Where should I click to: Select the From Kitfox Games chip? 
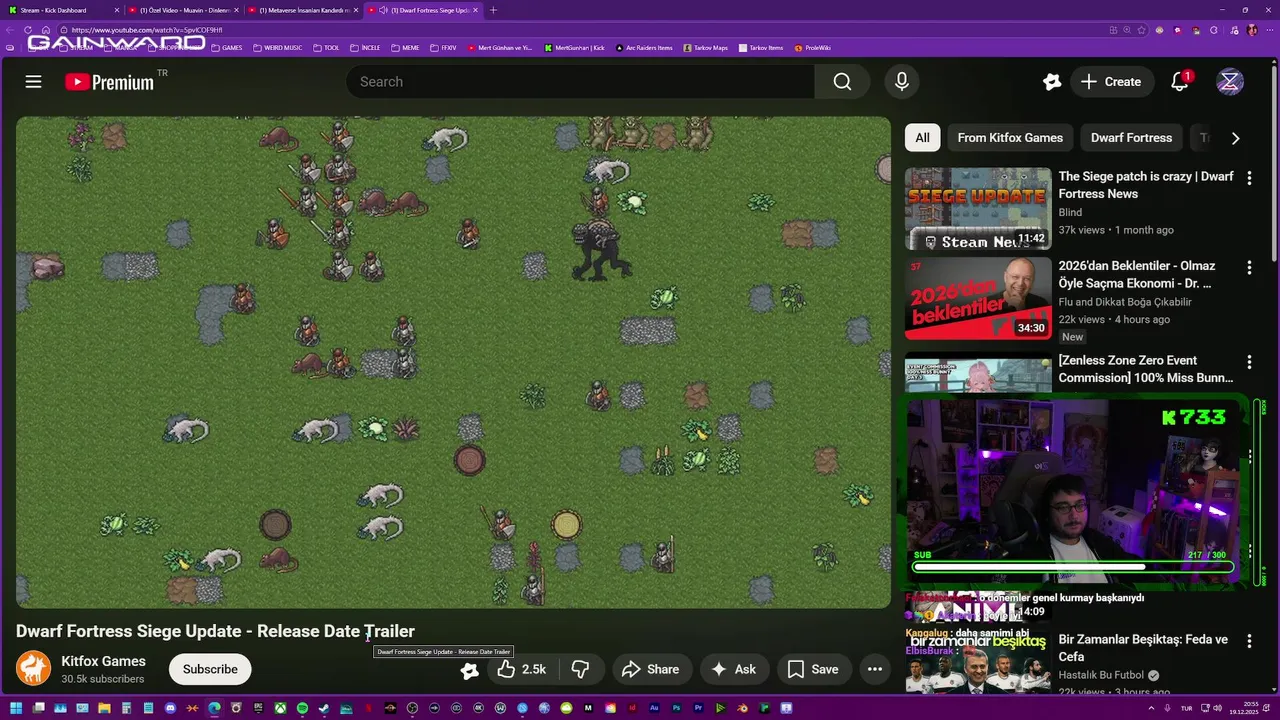pos(1010,138)
